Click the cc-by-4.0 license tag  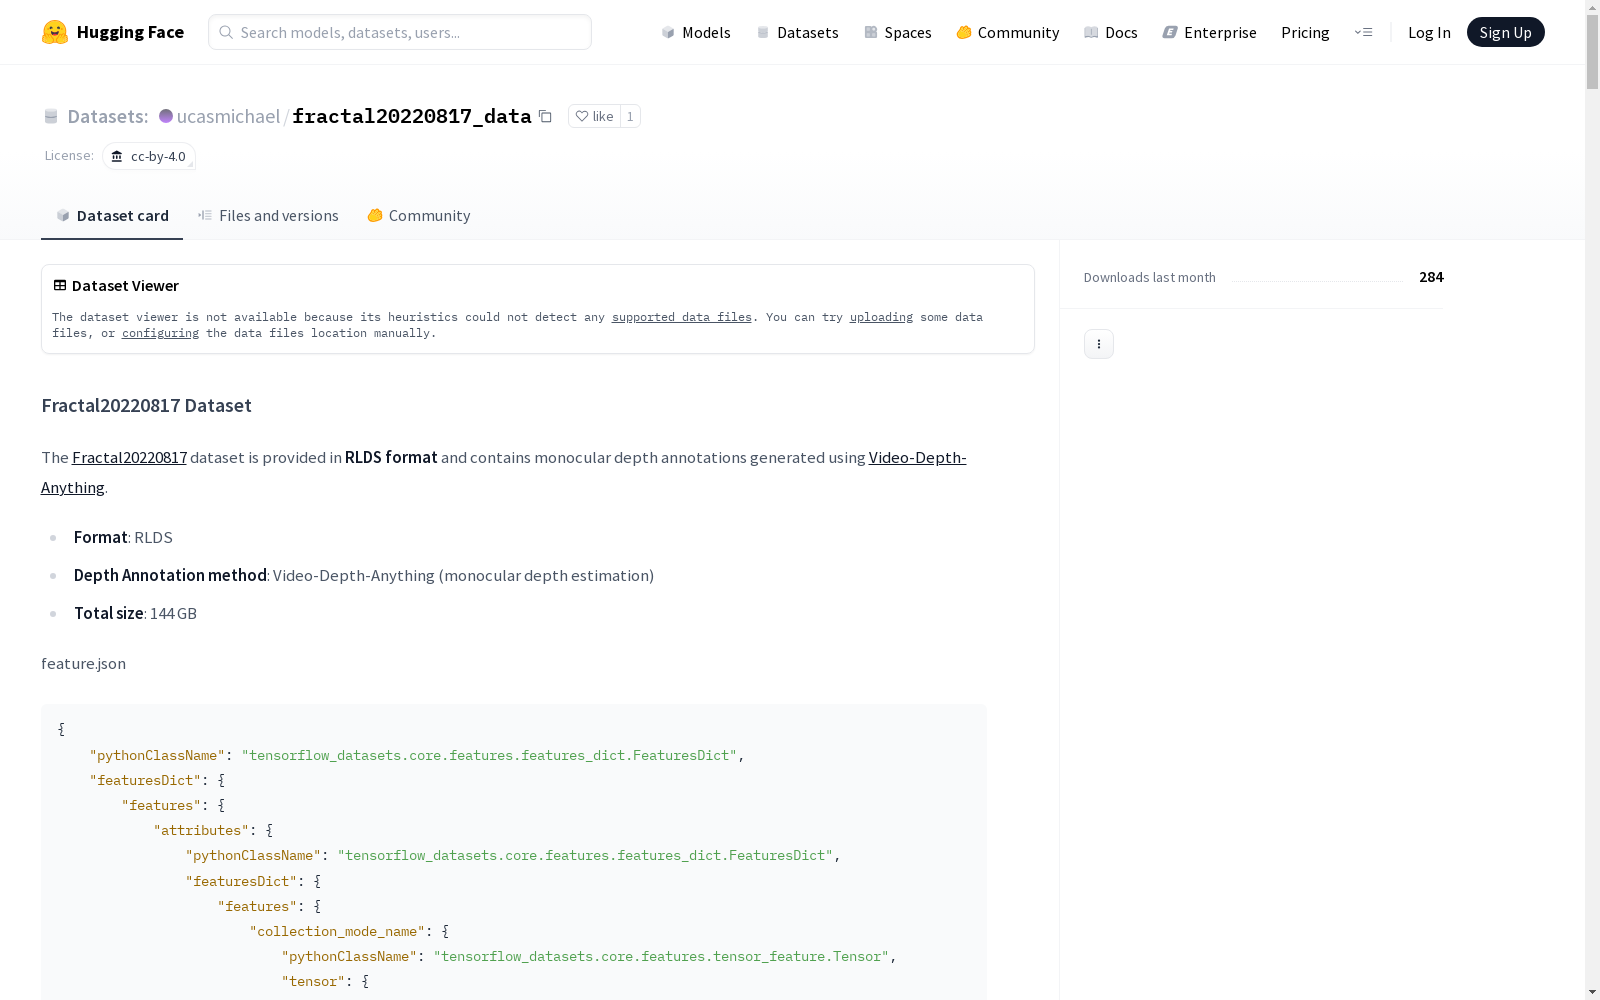click(x=148, y=156)
